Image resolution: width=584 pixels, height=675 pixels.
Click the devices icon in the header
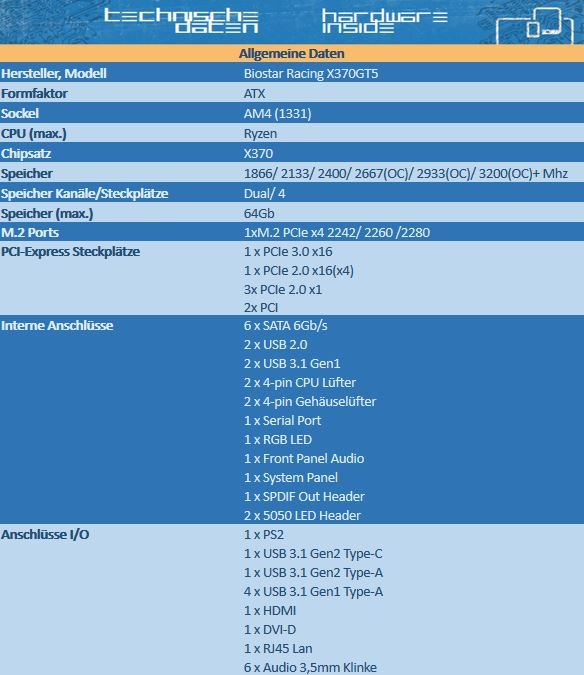click(535, 25)
